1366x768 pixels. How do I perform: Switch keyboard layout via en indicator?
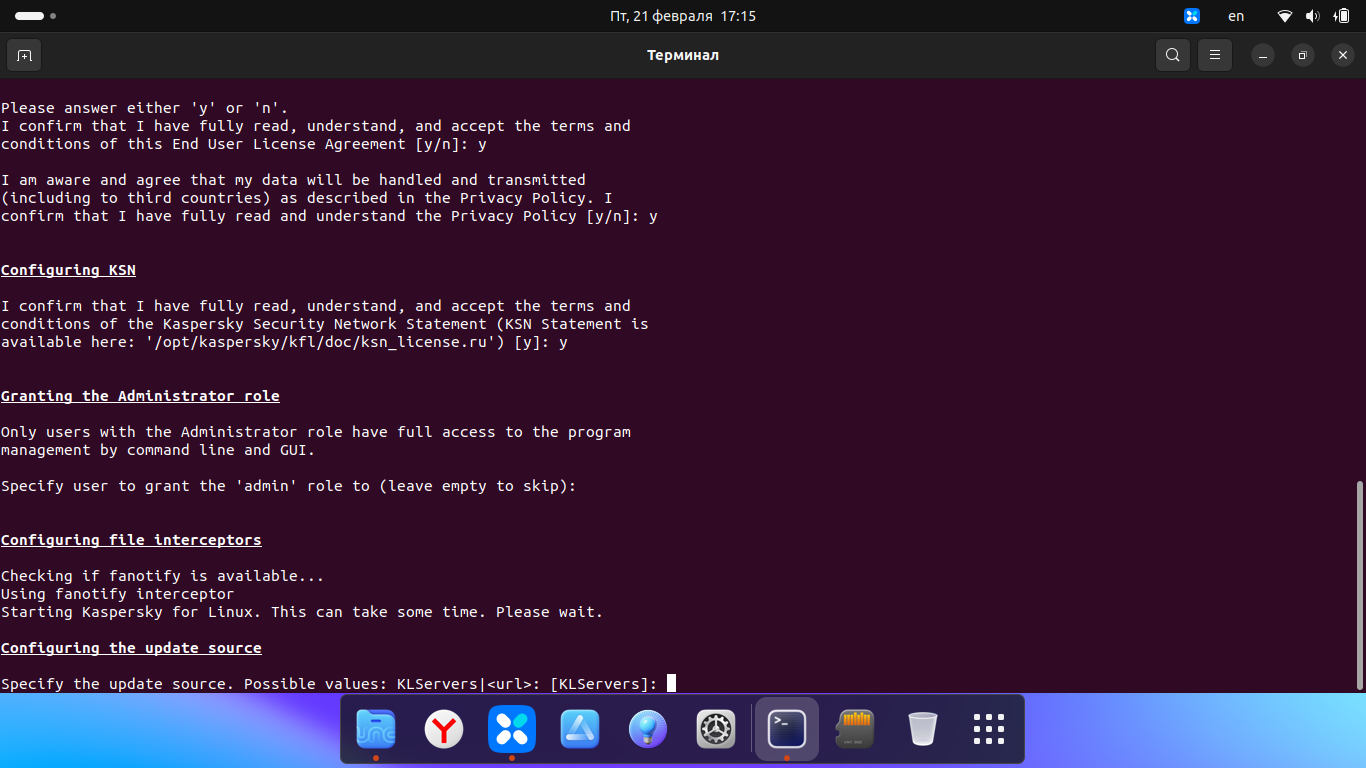point(1237,16)
